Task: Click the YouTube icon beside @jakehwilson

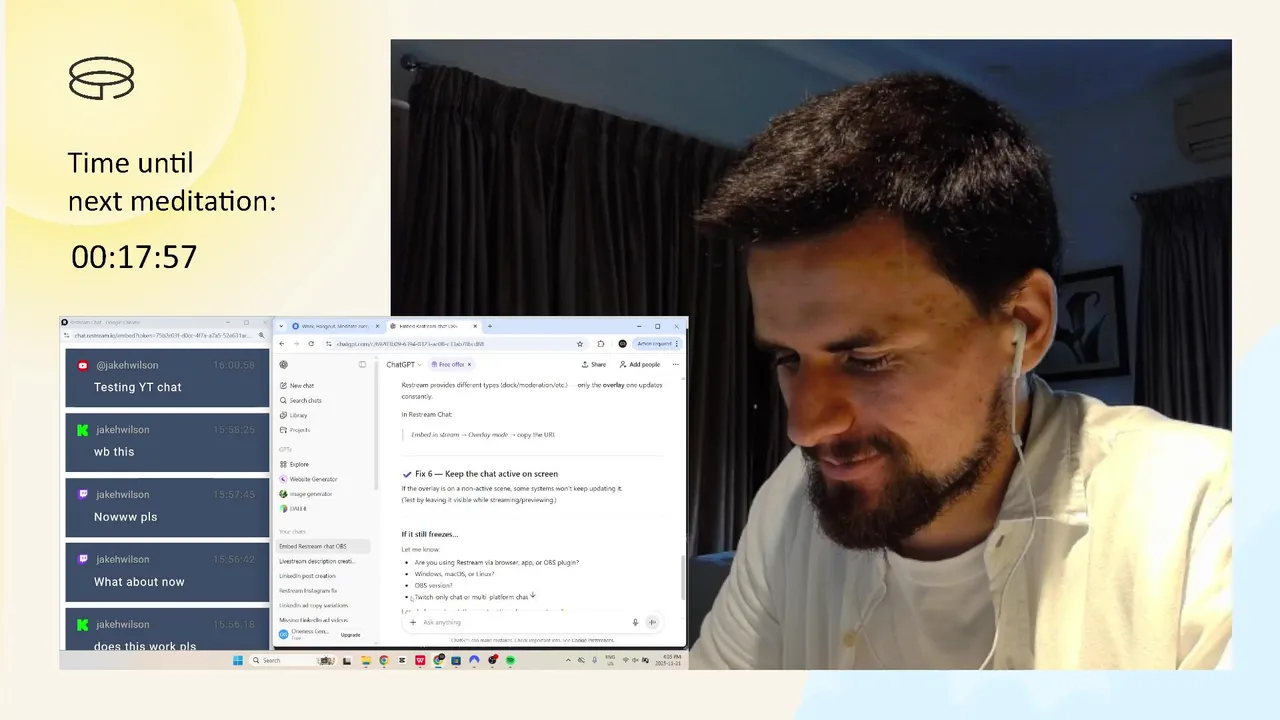Action: tap(83, 365)
